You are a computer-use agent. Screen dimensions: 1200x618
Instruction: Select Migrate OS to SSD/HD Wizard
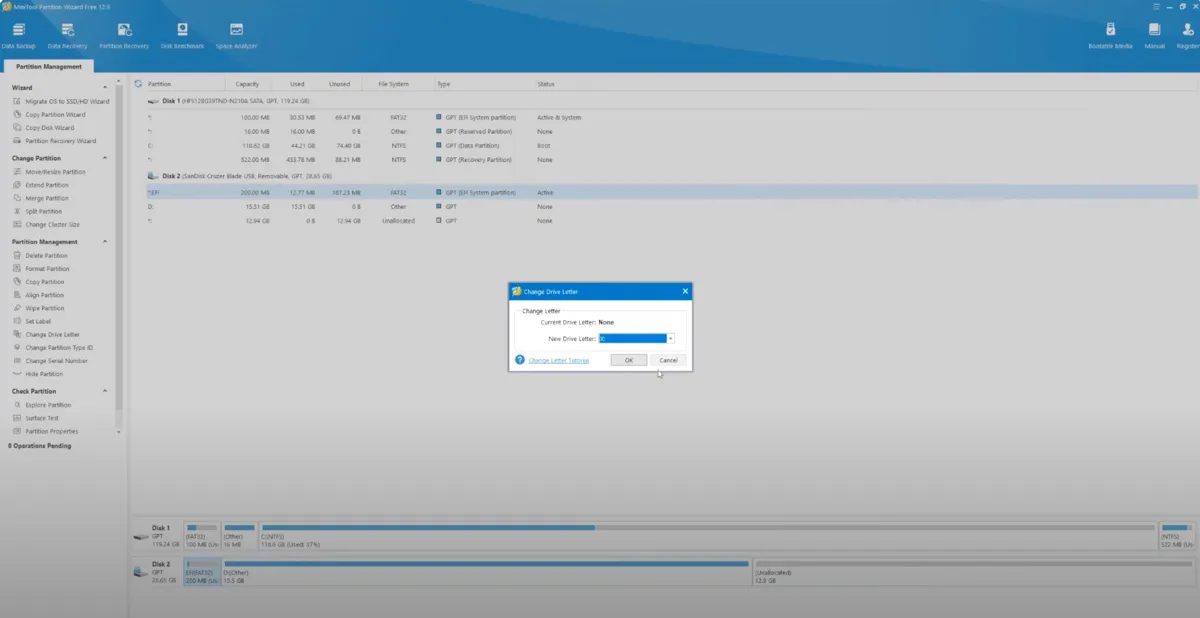66,101
